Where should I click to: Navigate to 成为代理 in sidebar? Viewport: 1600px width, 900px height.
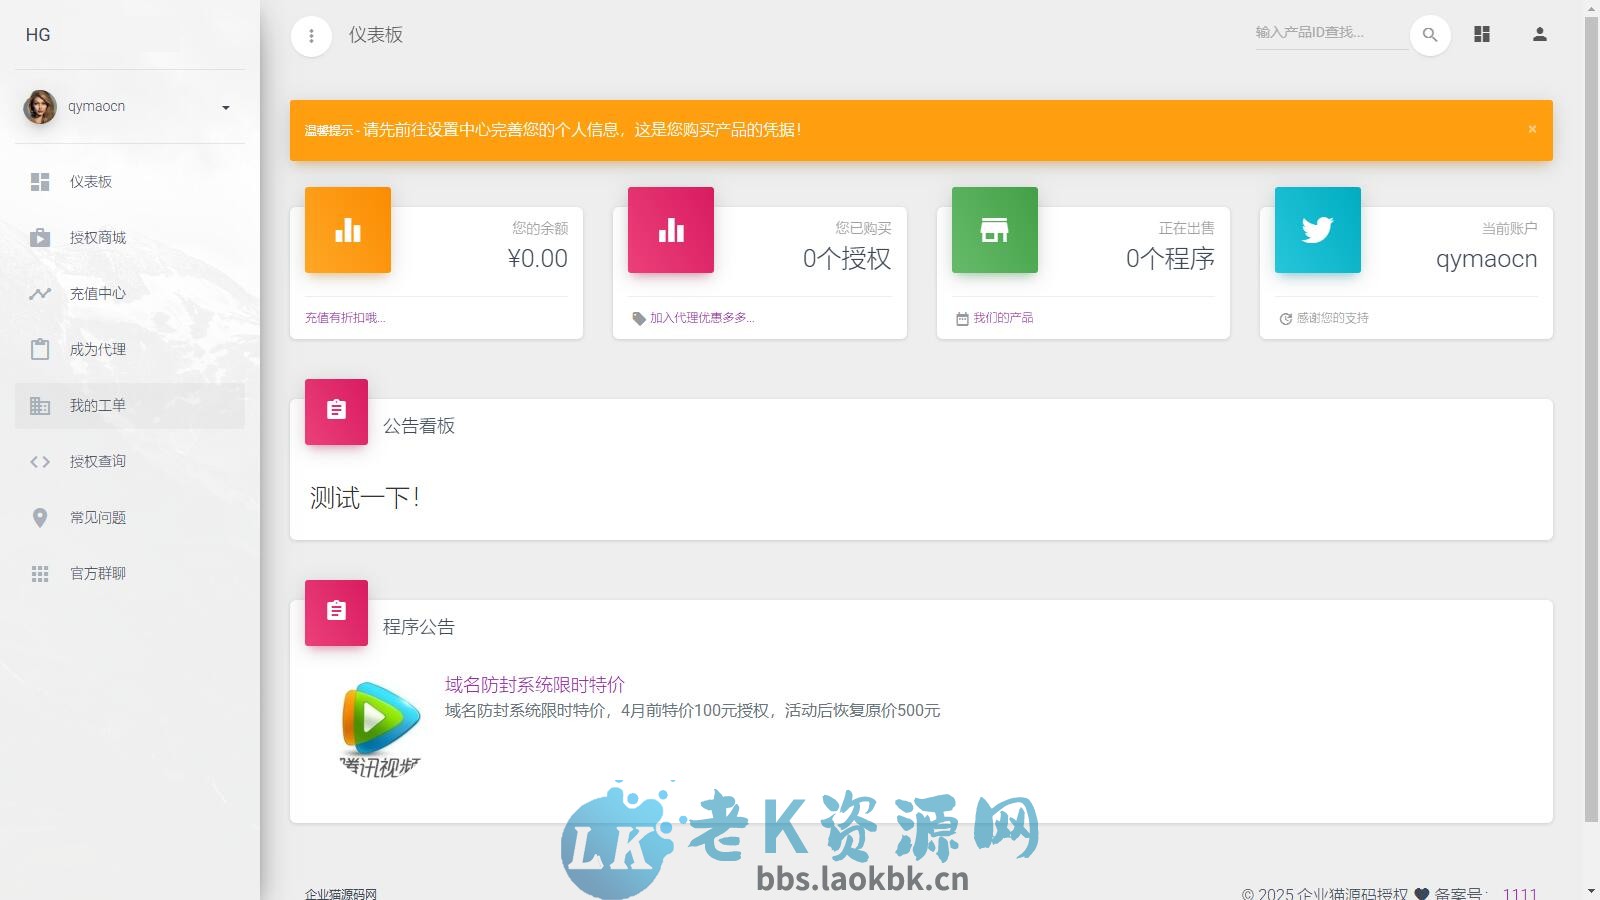(97, 349)
